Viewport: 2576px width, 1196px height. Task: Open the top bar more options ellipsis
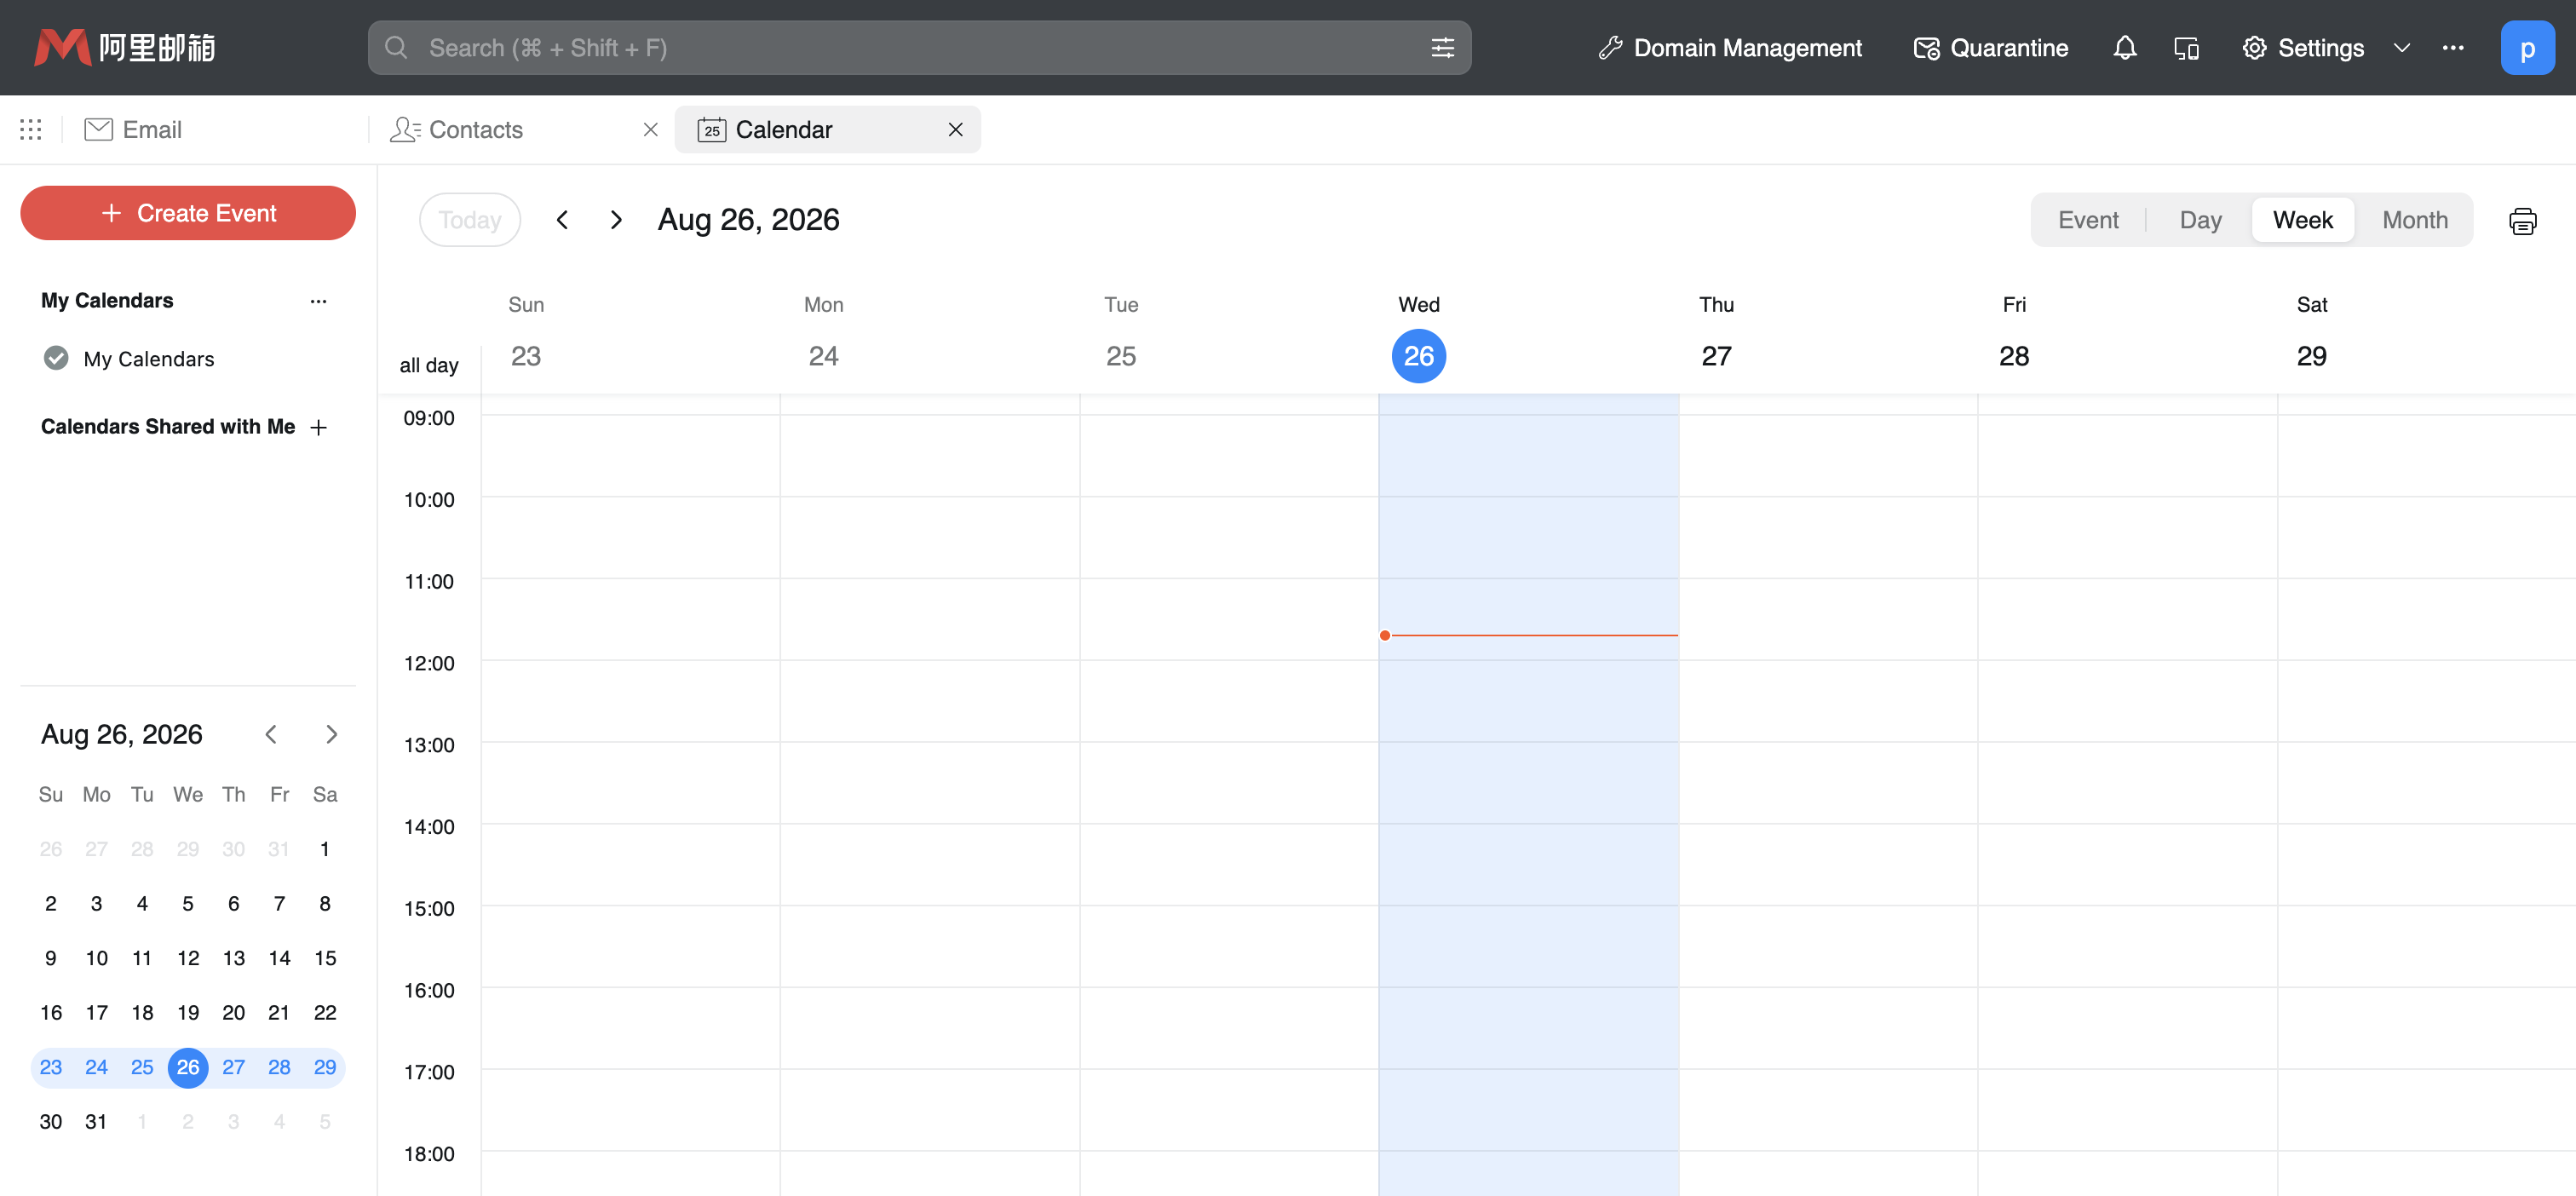[2453, 48]
